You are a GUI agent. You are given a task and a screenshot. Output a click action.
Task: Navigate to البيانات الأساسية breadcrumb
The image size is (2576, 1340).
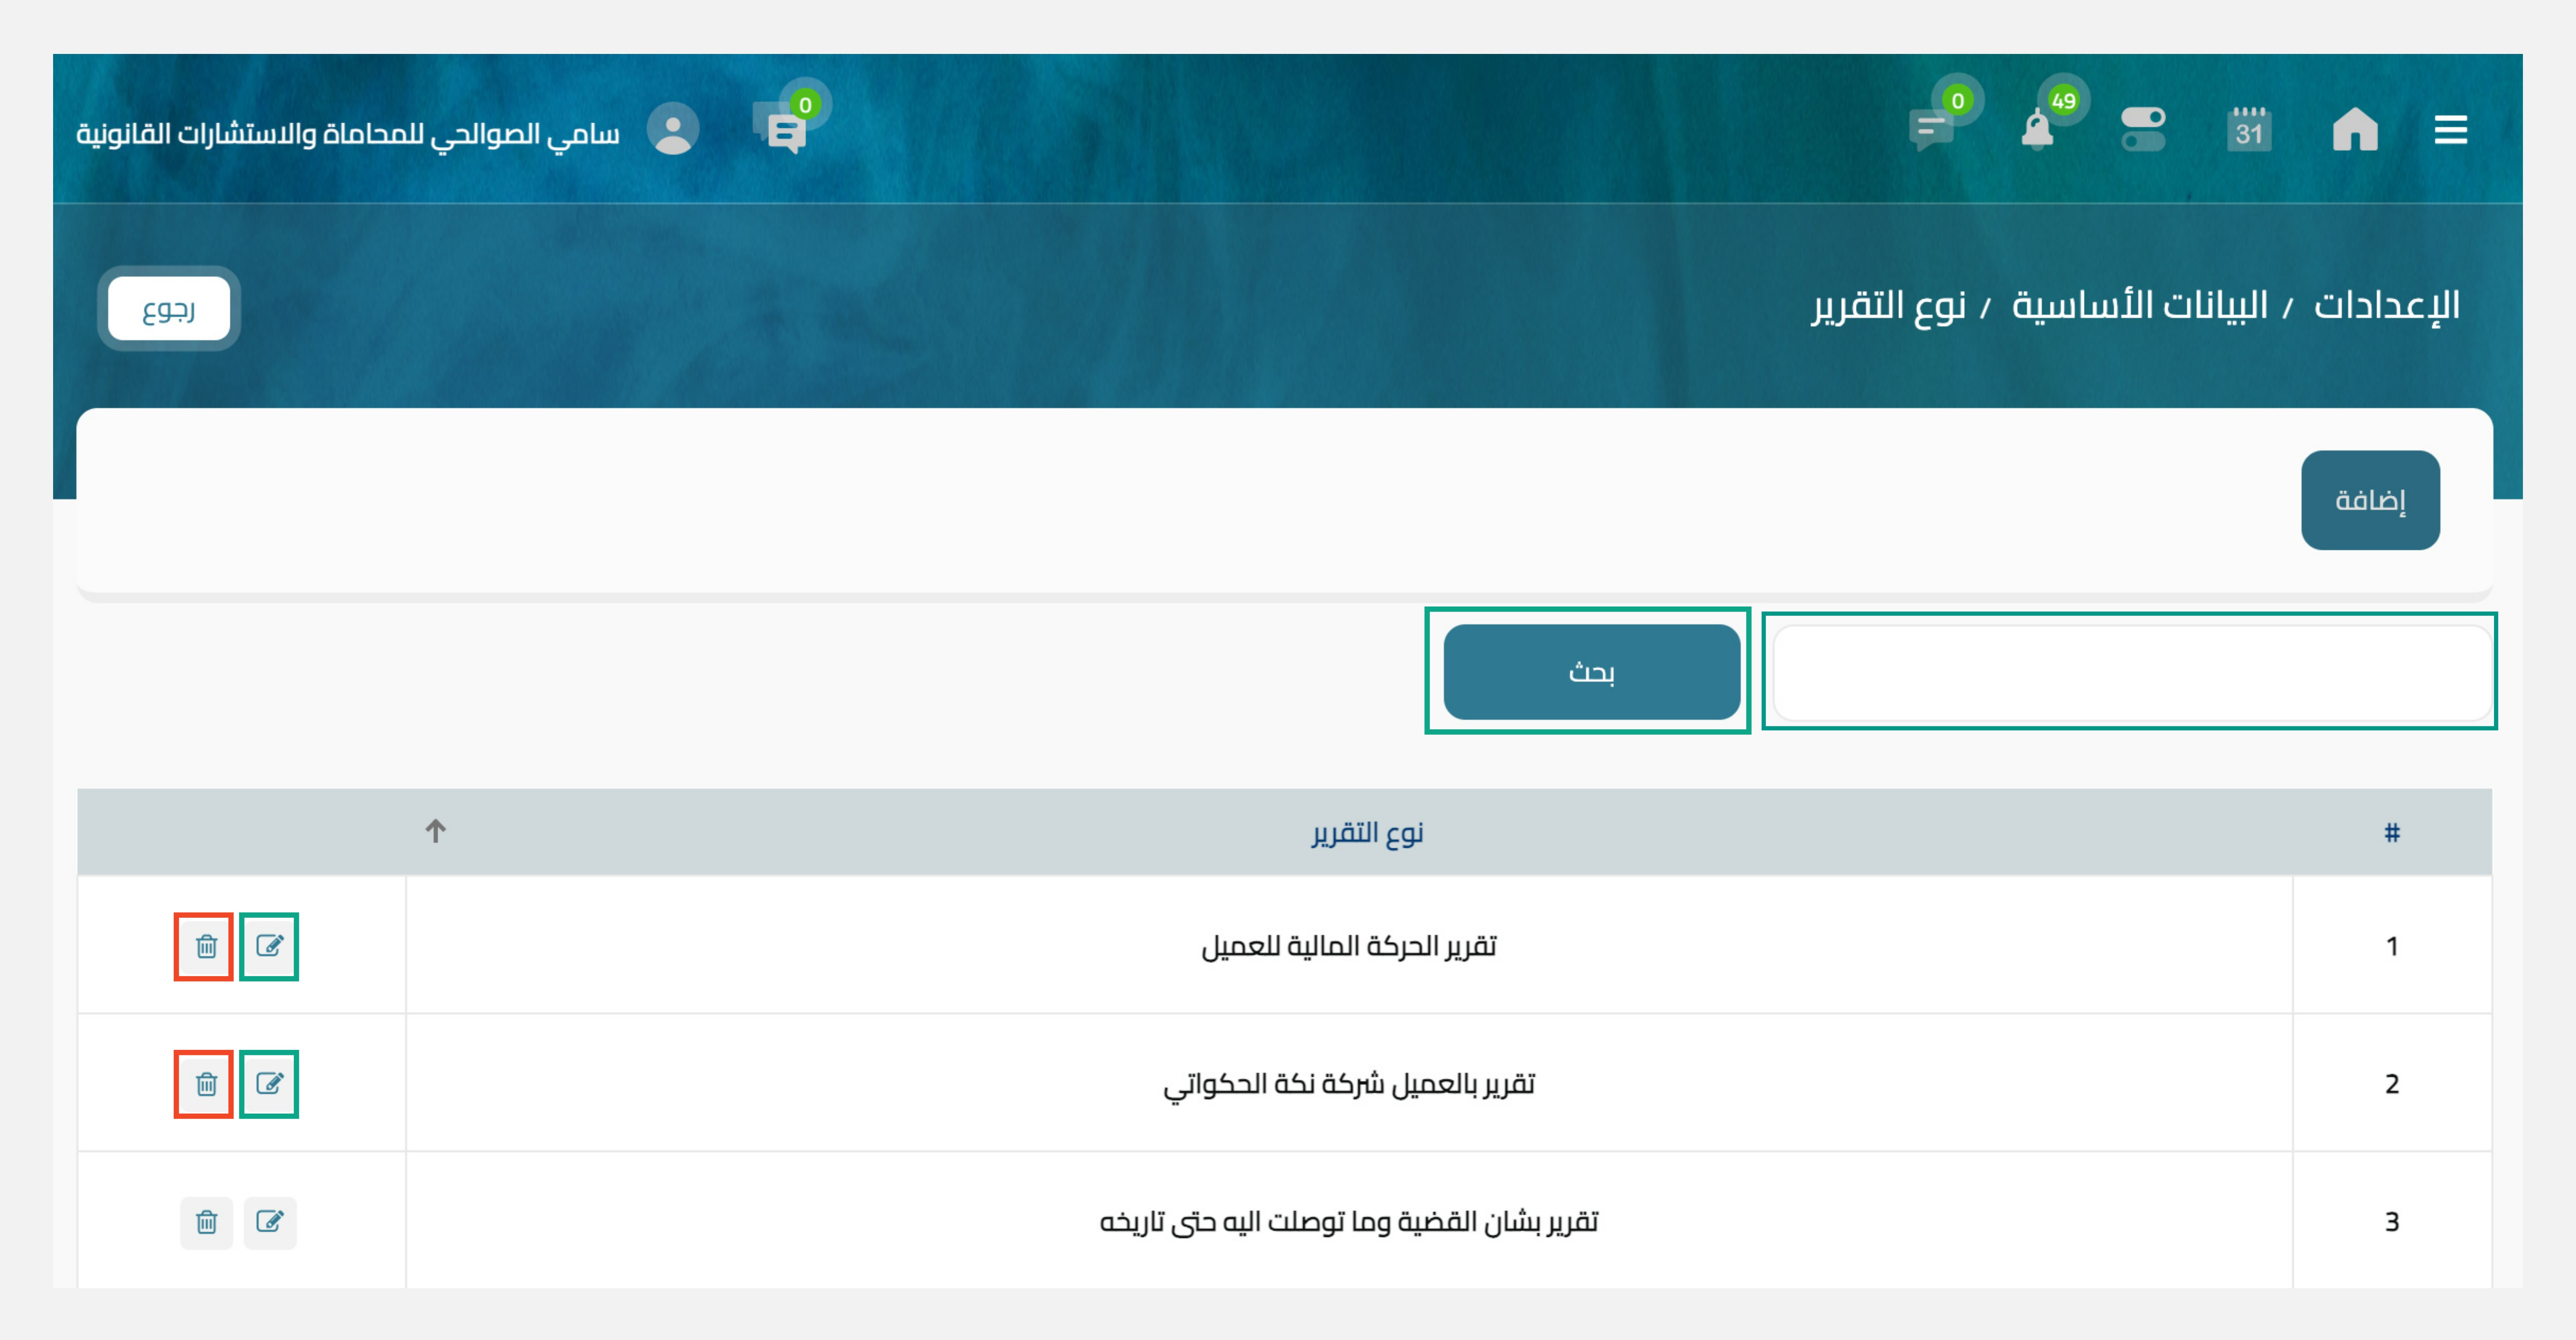pos(2139,305)
